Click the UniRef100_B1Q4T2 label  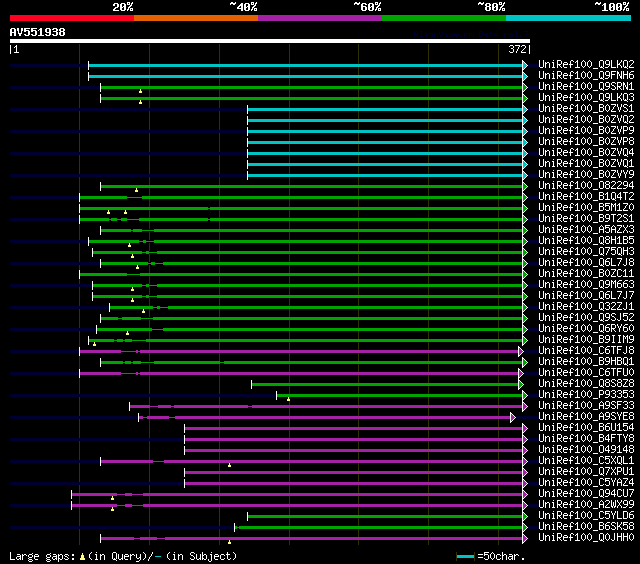click(586, 197)
